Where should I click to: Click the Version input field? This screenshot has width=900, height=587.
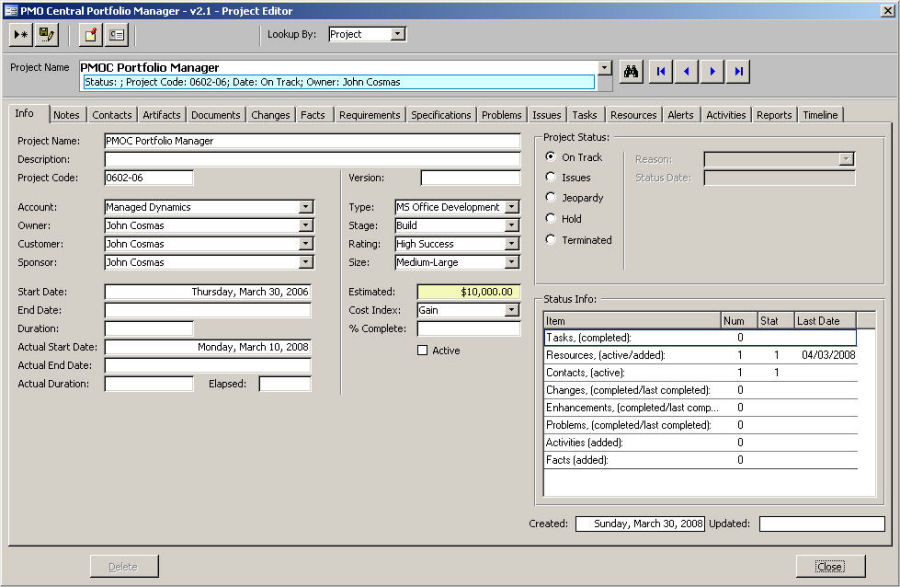point(470,177)
